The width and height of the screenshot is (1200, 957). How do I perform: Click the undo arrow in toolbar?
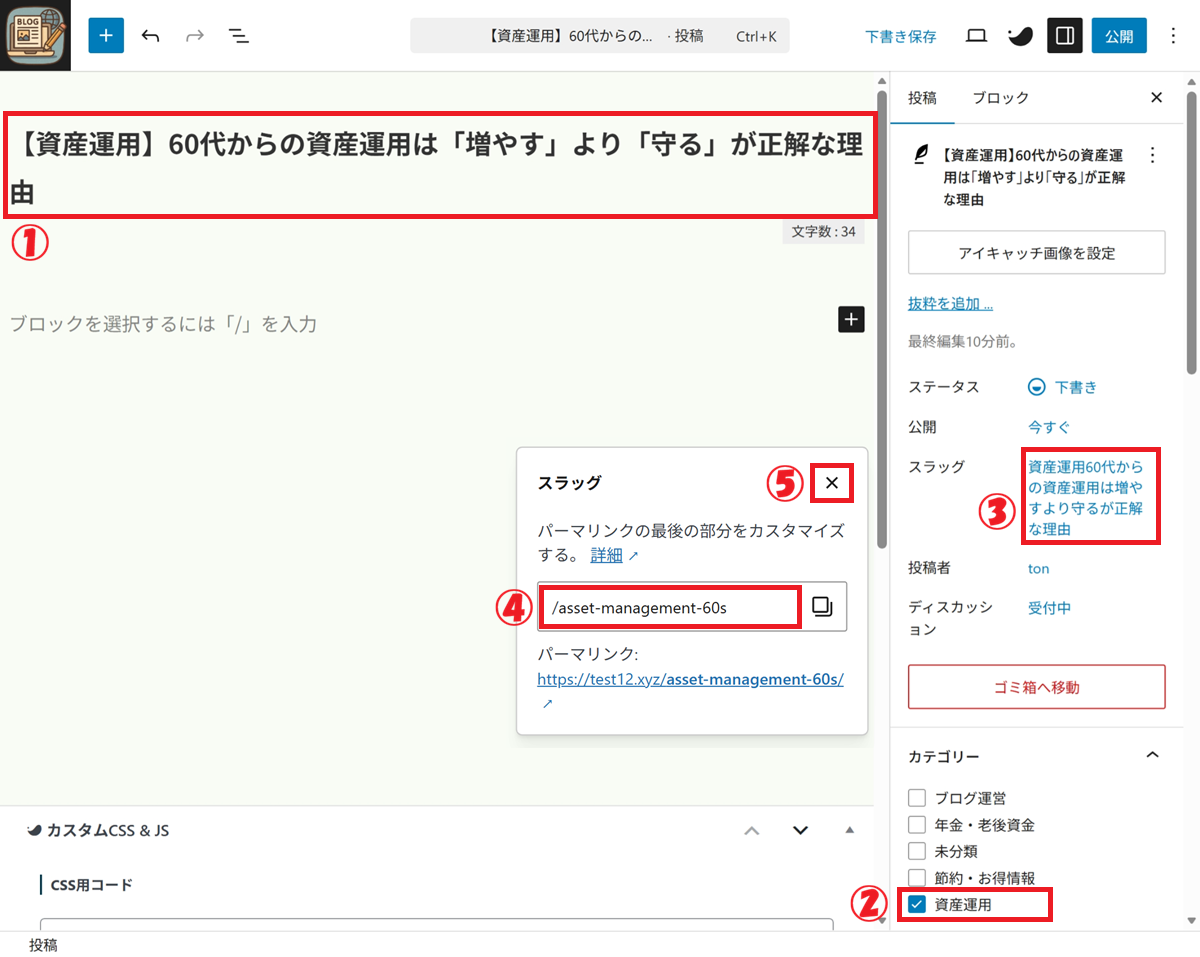click(x=151, y=36)
